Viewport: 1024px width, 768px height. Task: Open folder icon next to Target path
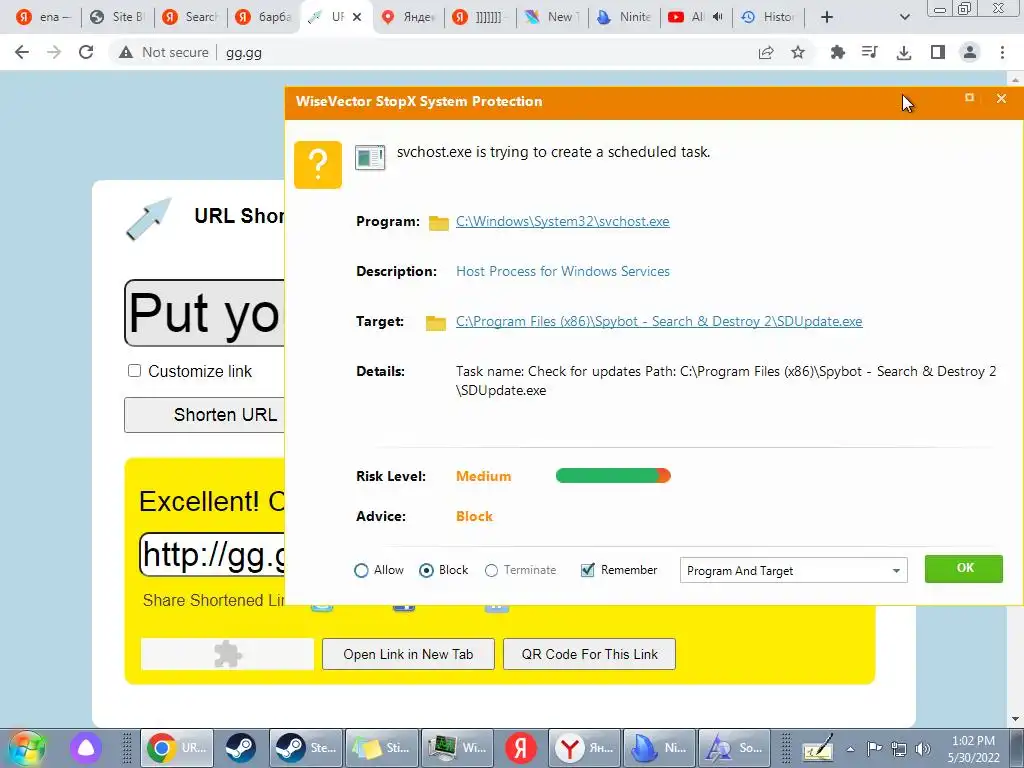(436, 323)
